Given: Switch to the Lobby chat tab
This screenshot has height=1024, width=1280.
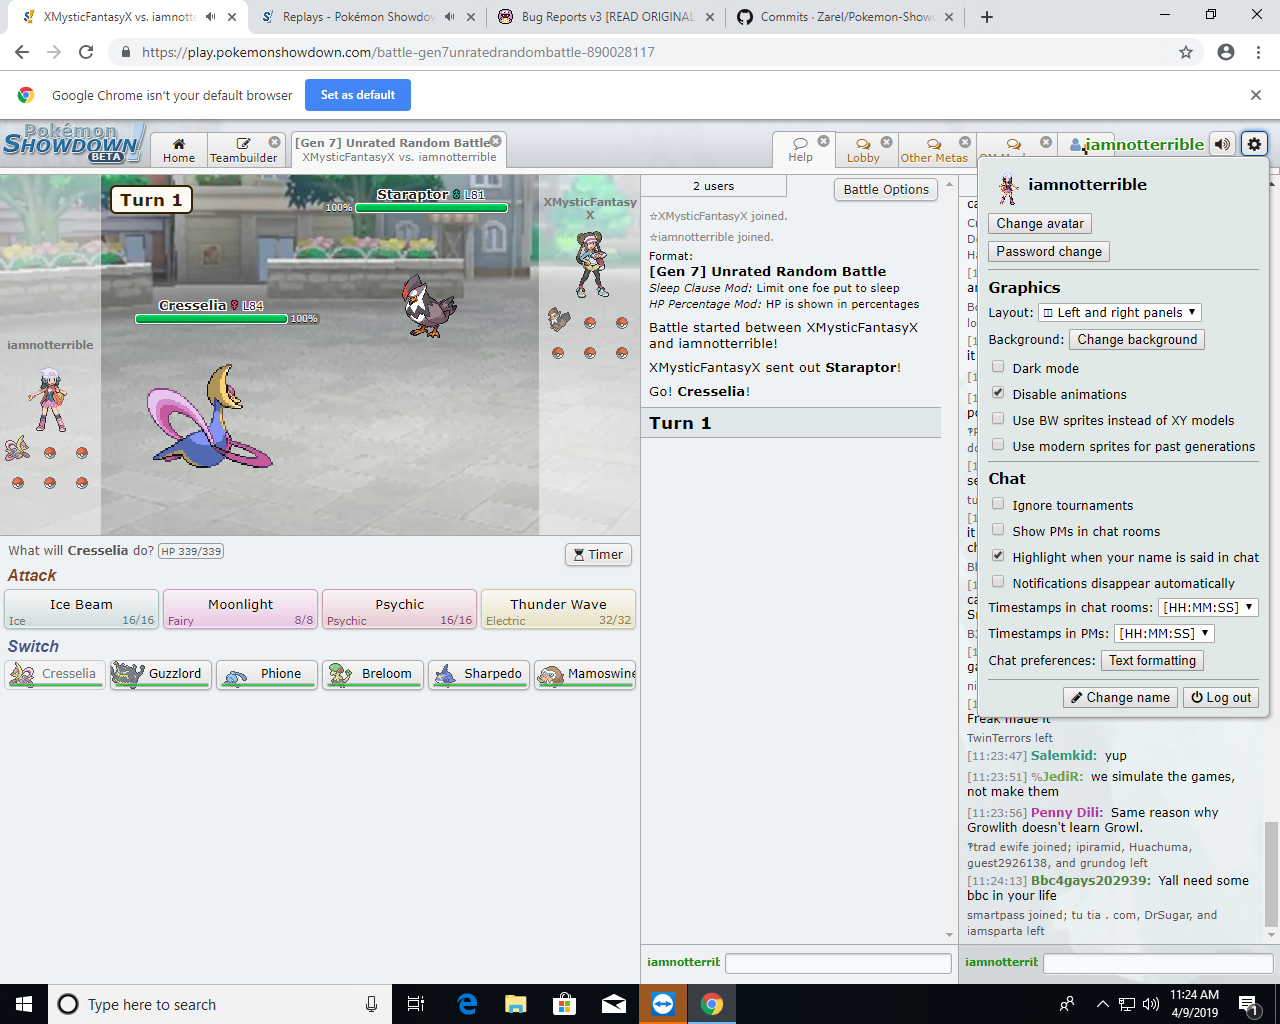Looking at the screenshot, I should 864,150.
